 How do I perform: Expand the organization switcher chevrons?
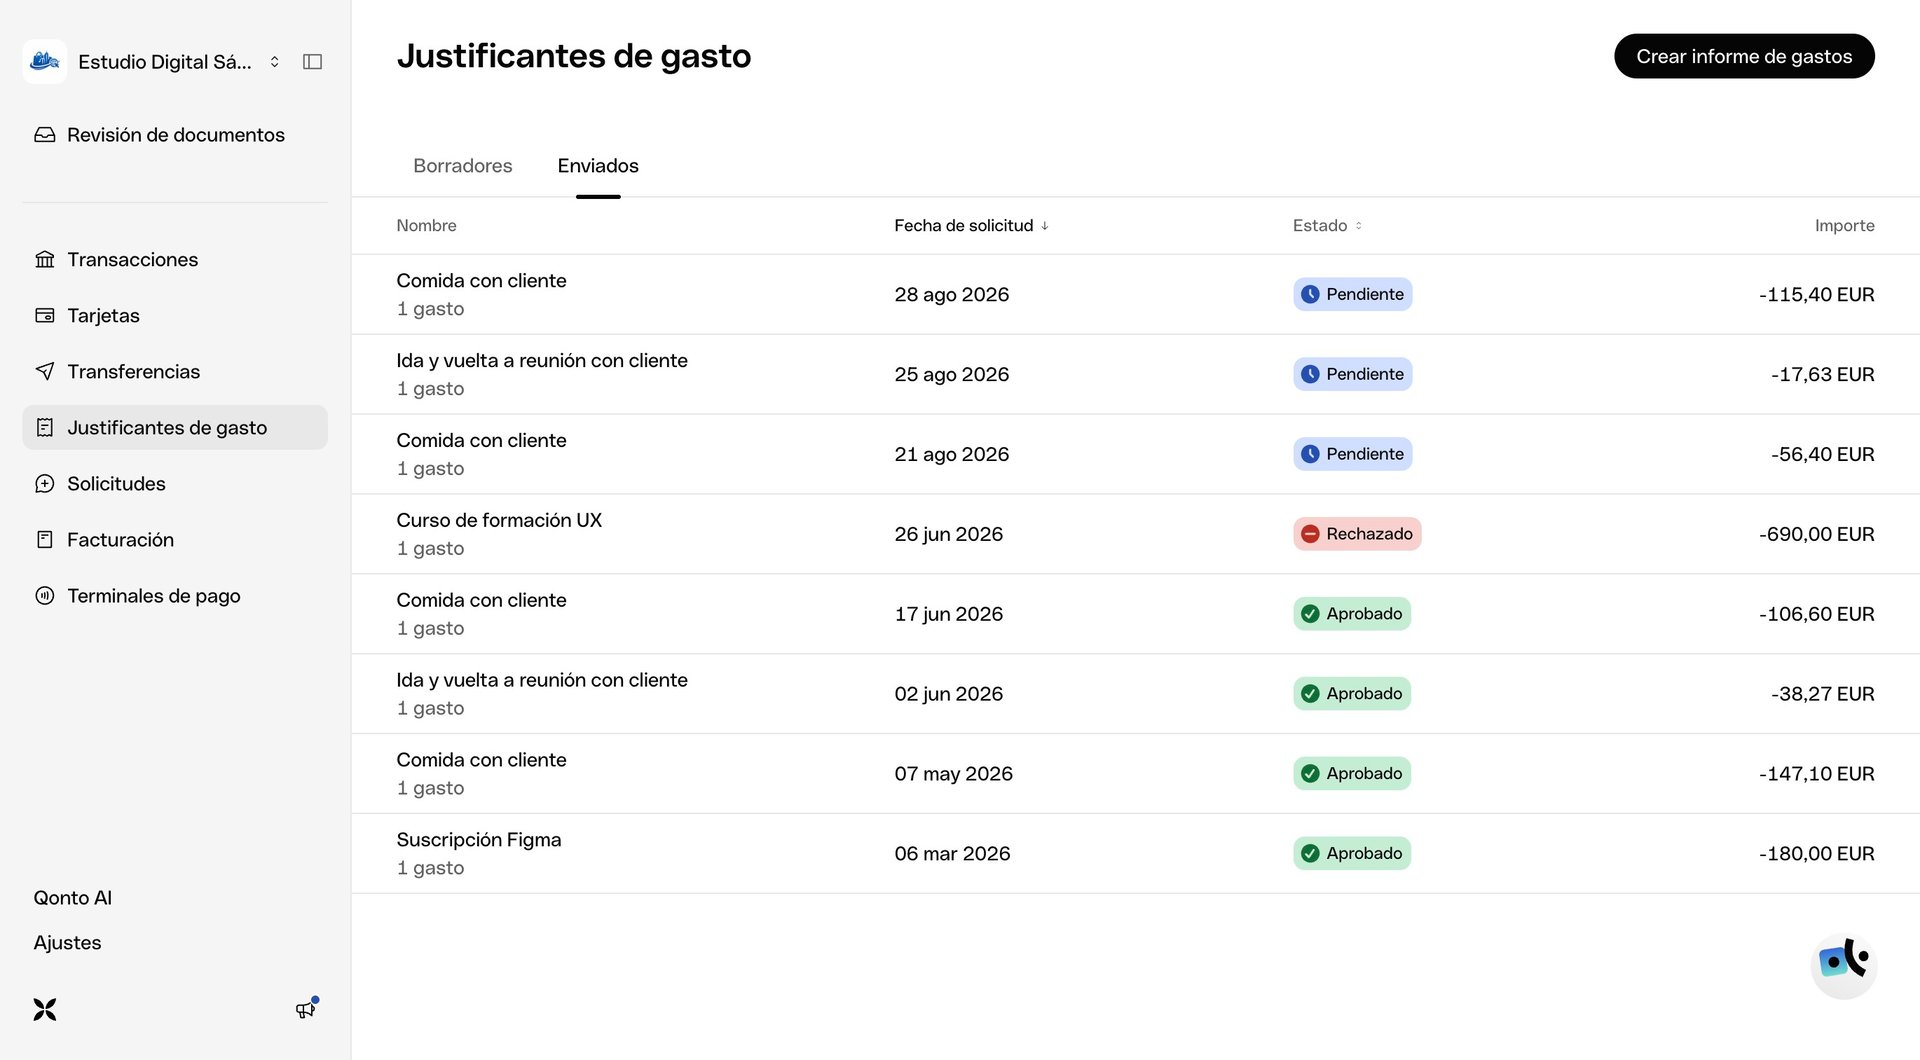tap(275, 62)
